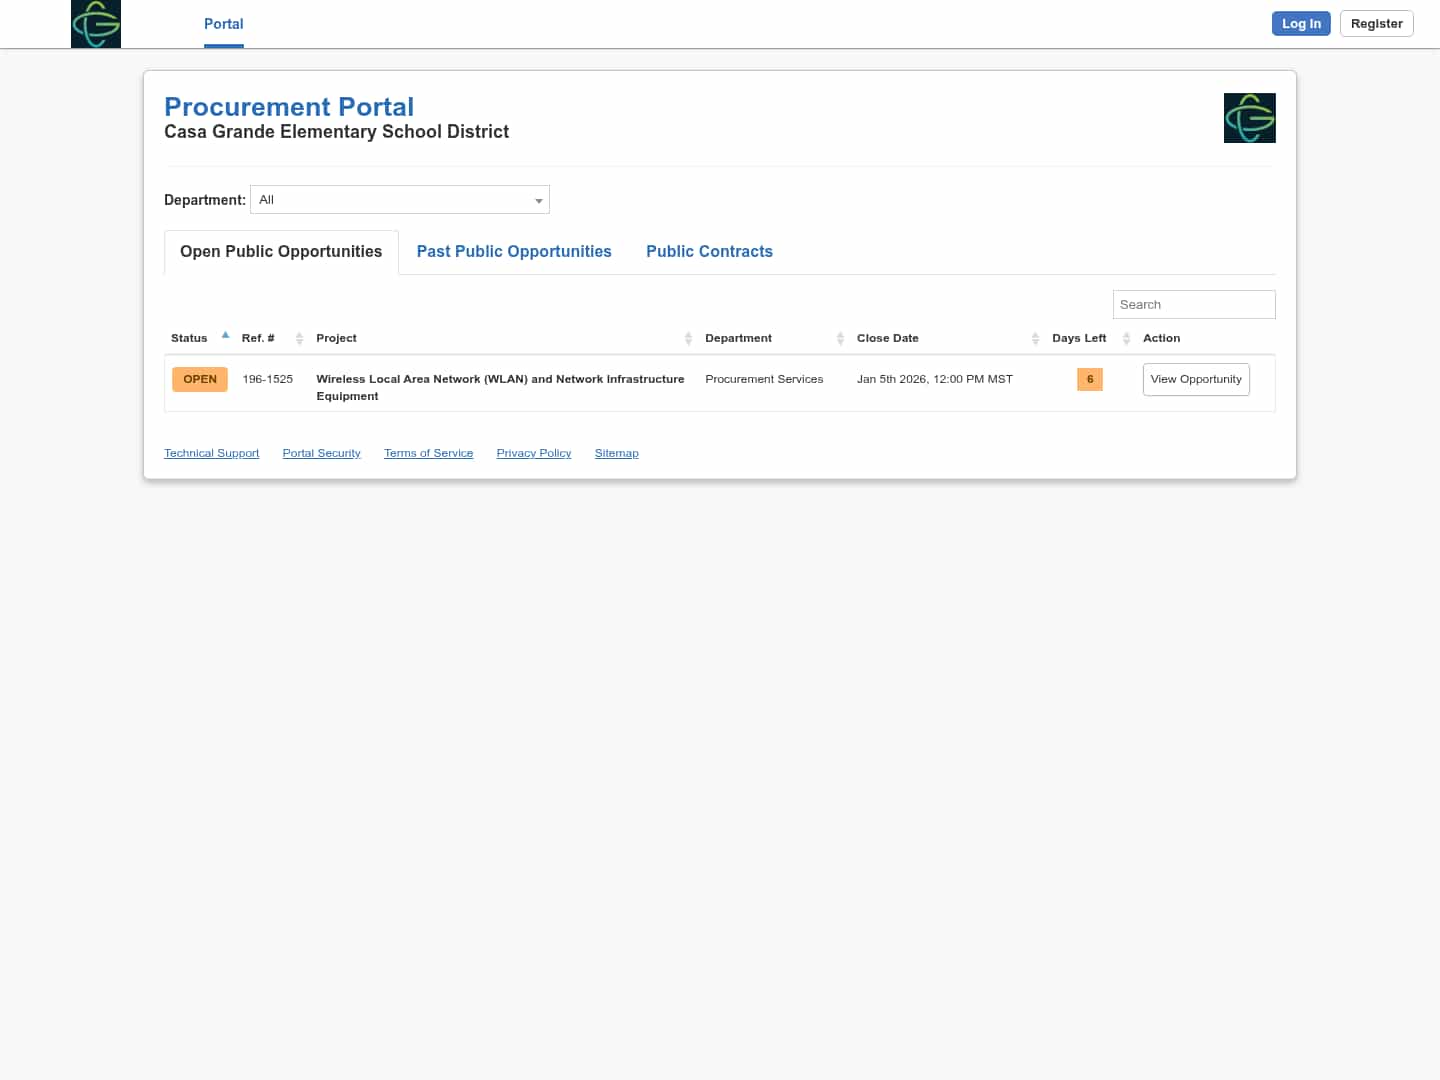Sort by Project using its sort icon
Image resolution: width=1440 pixels, height=1080 pixels.
coord(688,338)
